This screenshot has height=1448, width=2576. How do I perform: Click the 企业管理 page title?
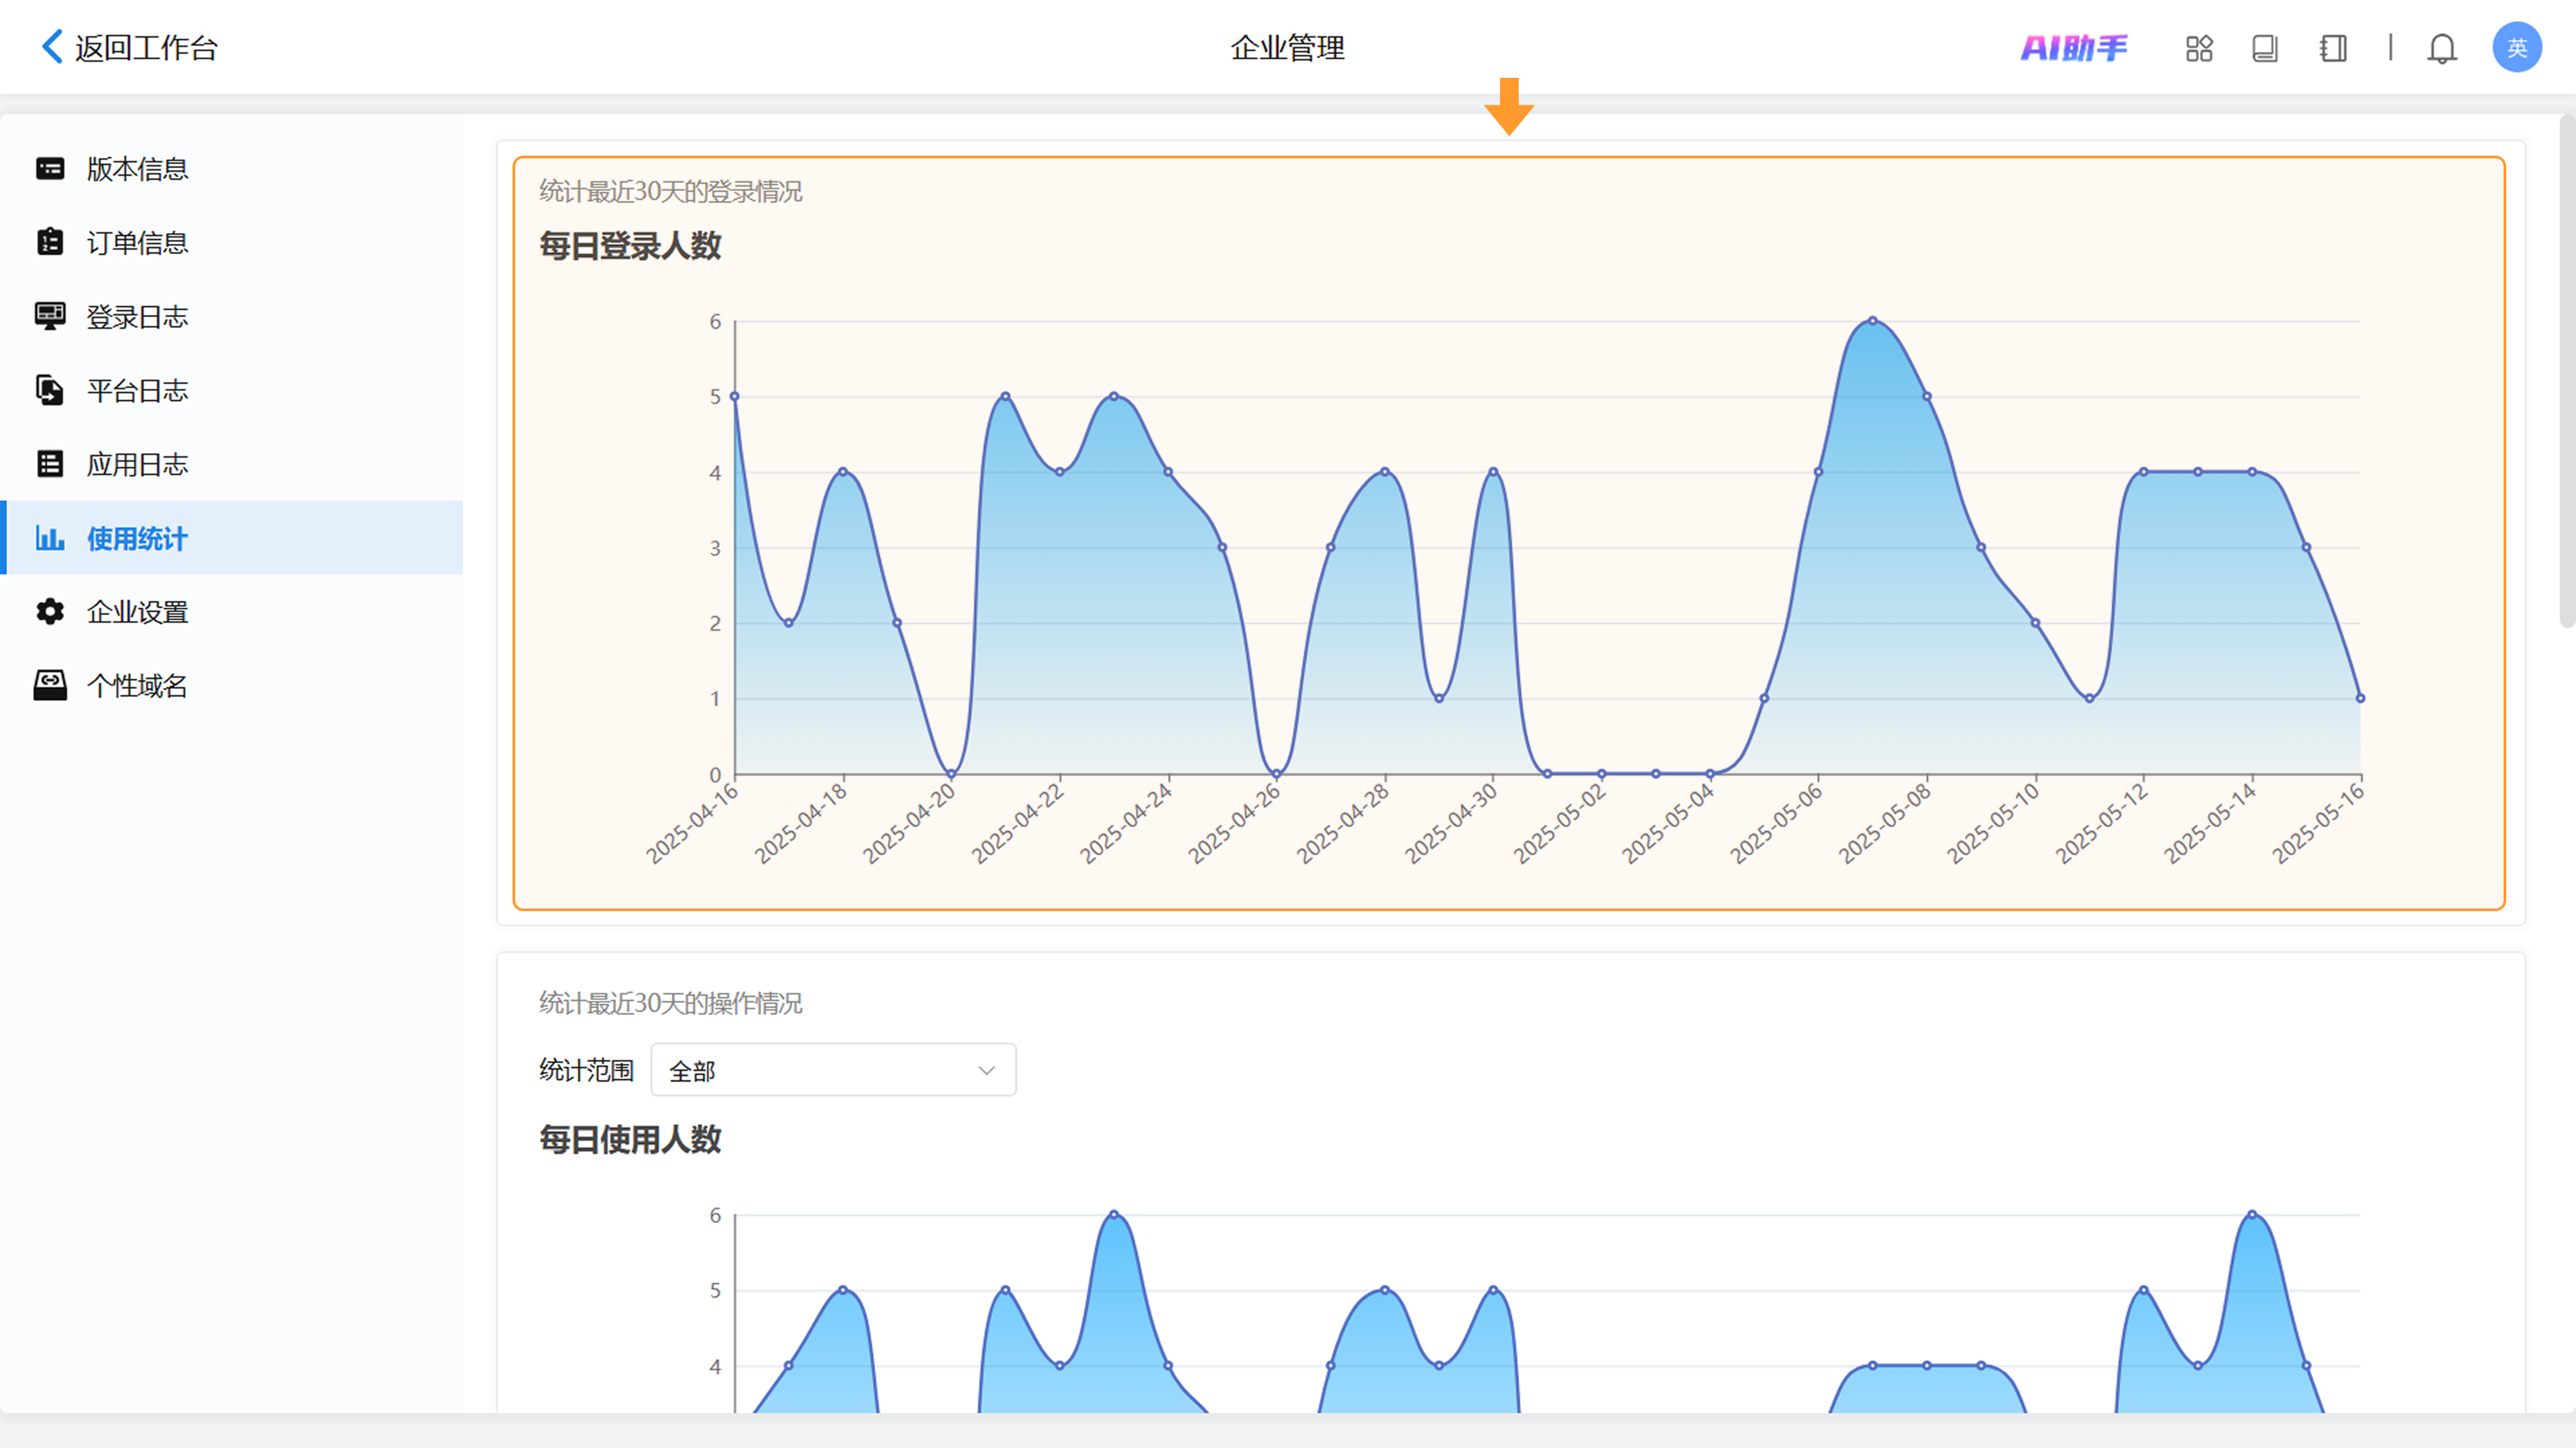click(1287, 47)
